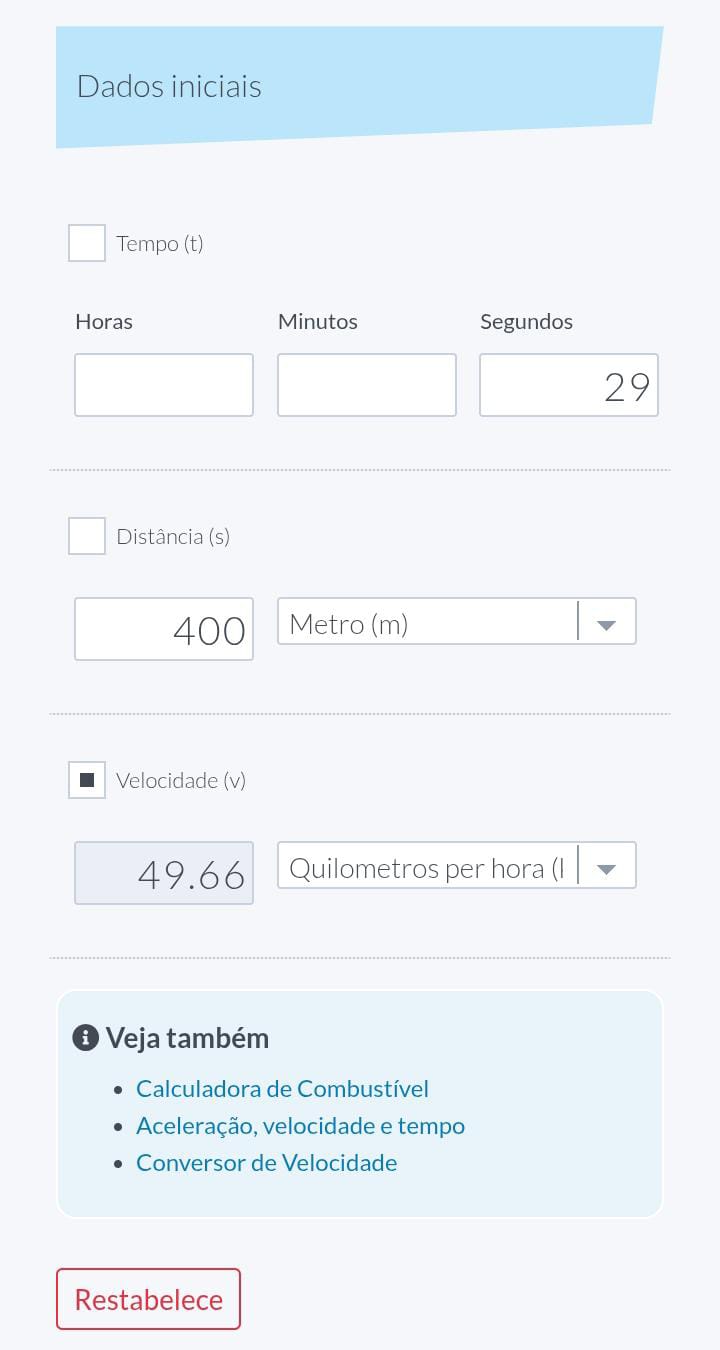Viewport: 720px width, 1350px height.
Task: Click the Horas input field
Action: 164,385
